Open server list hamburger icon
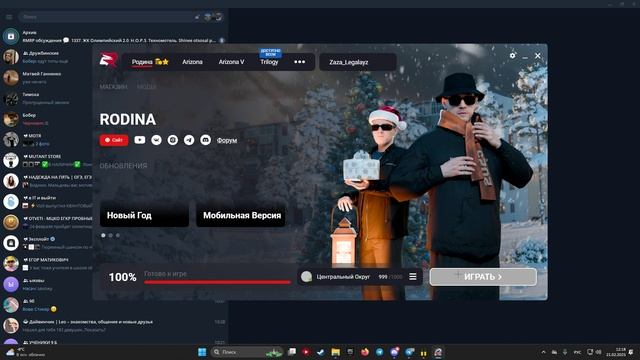The image size is (640, 360). coord(413,277)
